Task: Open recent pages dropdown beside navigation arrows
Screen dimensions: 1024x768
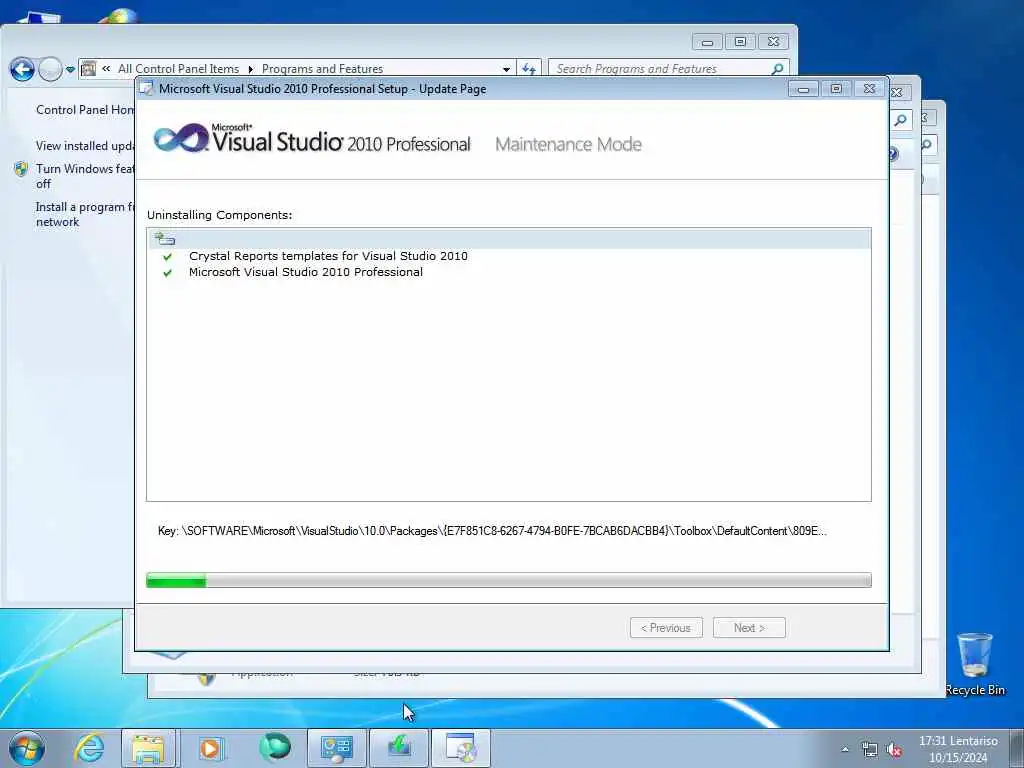Action: tap(70, 69)
